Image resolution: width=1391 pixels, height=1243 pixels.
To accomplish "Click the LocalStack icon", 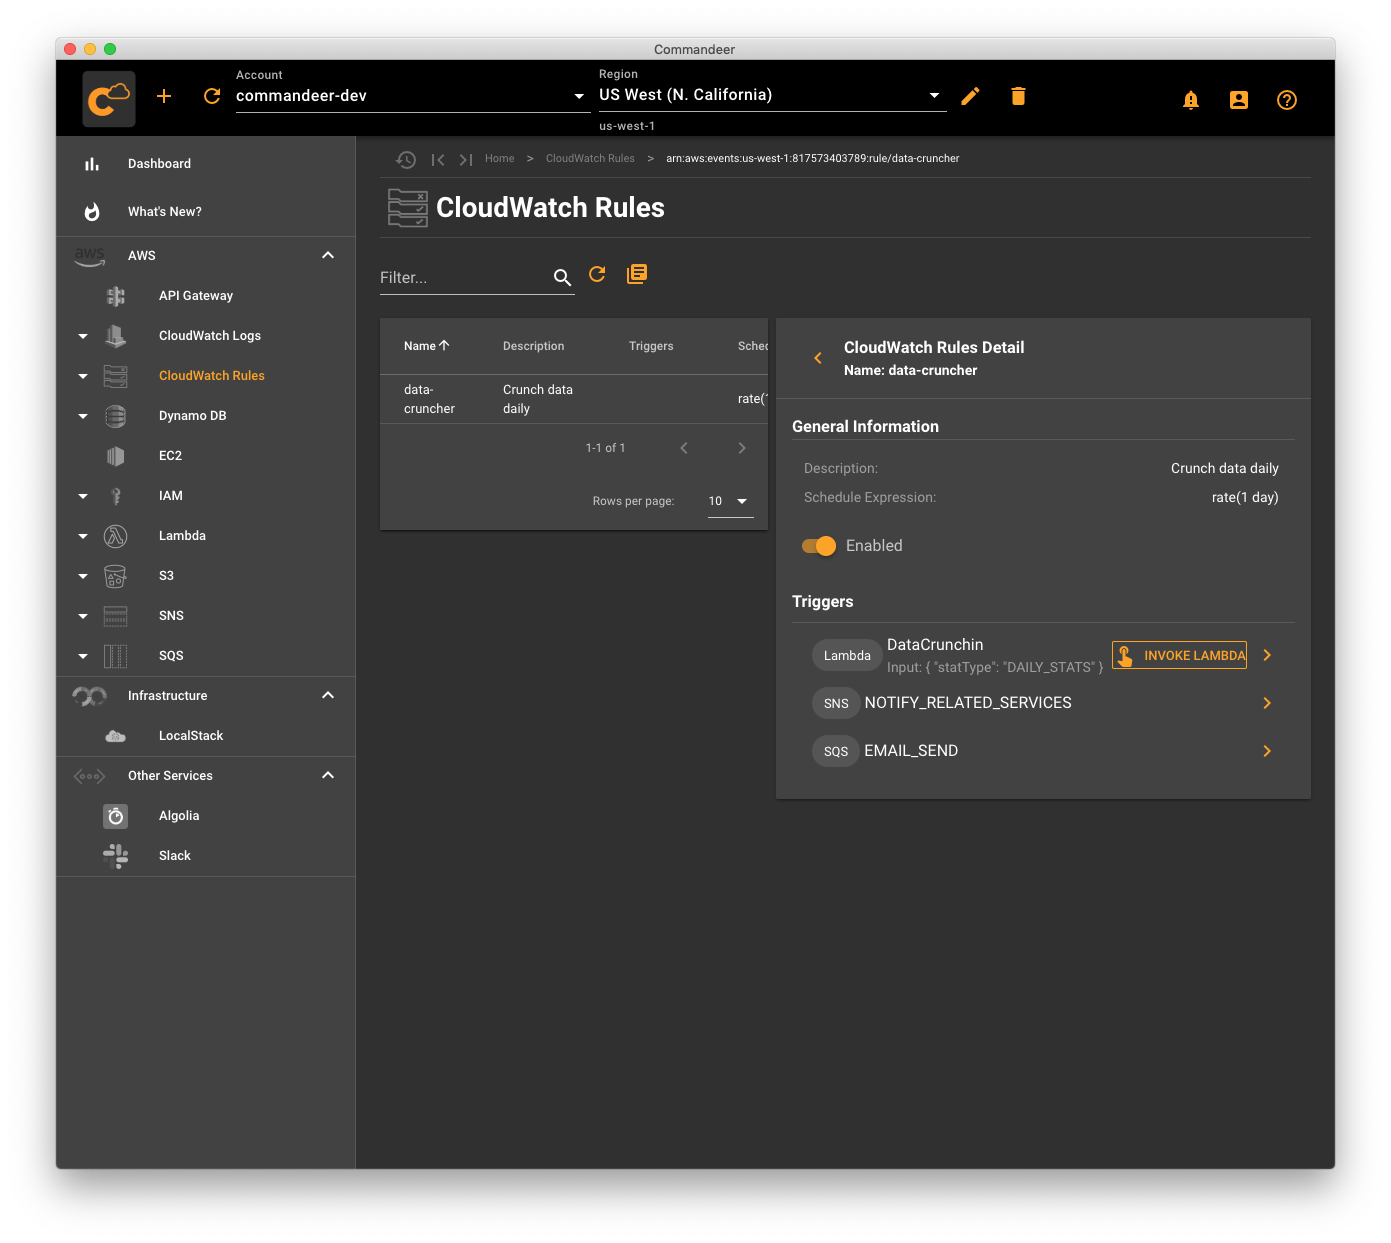I will [116, 736].
